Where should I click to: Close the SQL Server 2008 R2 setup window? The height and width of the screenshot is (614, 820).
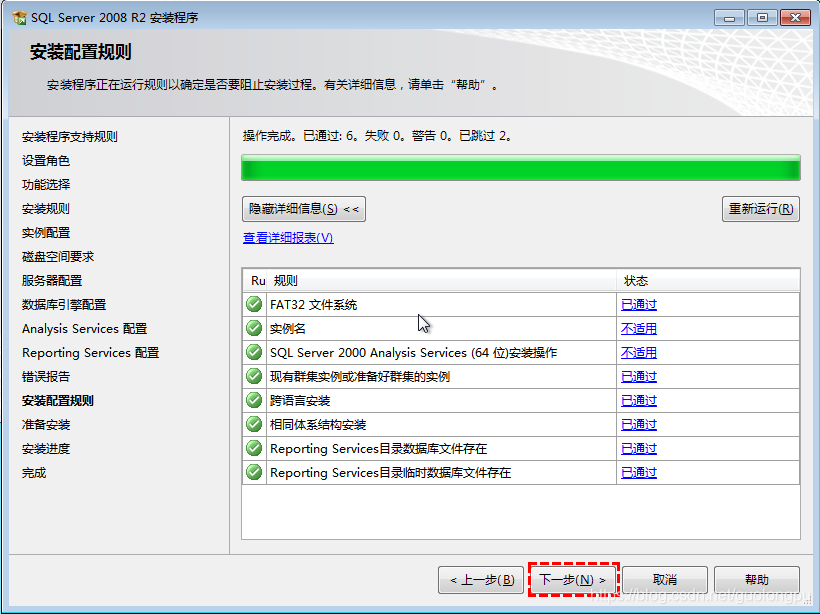(x=795, y=18)
